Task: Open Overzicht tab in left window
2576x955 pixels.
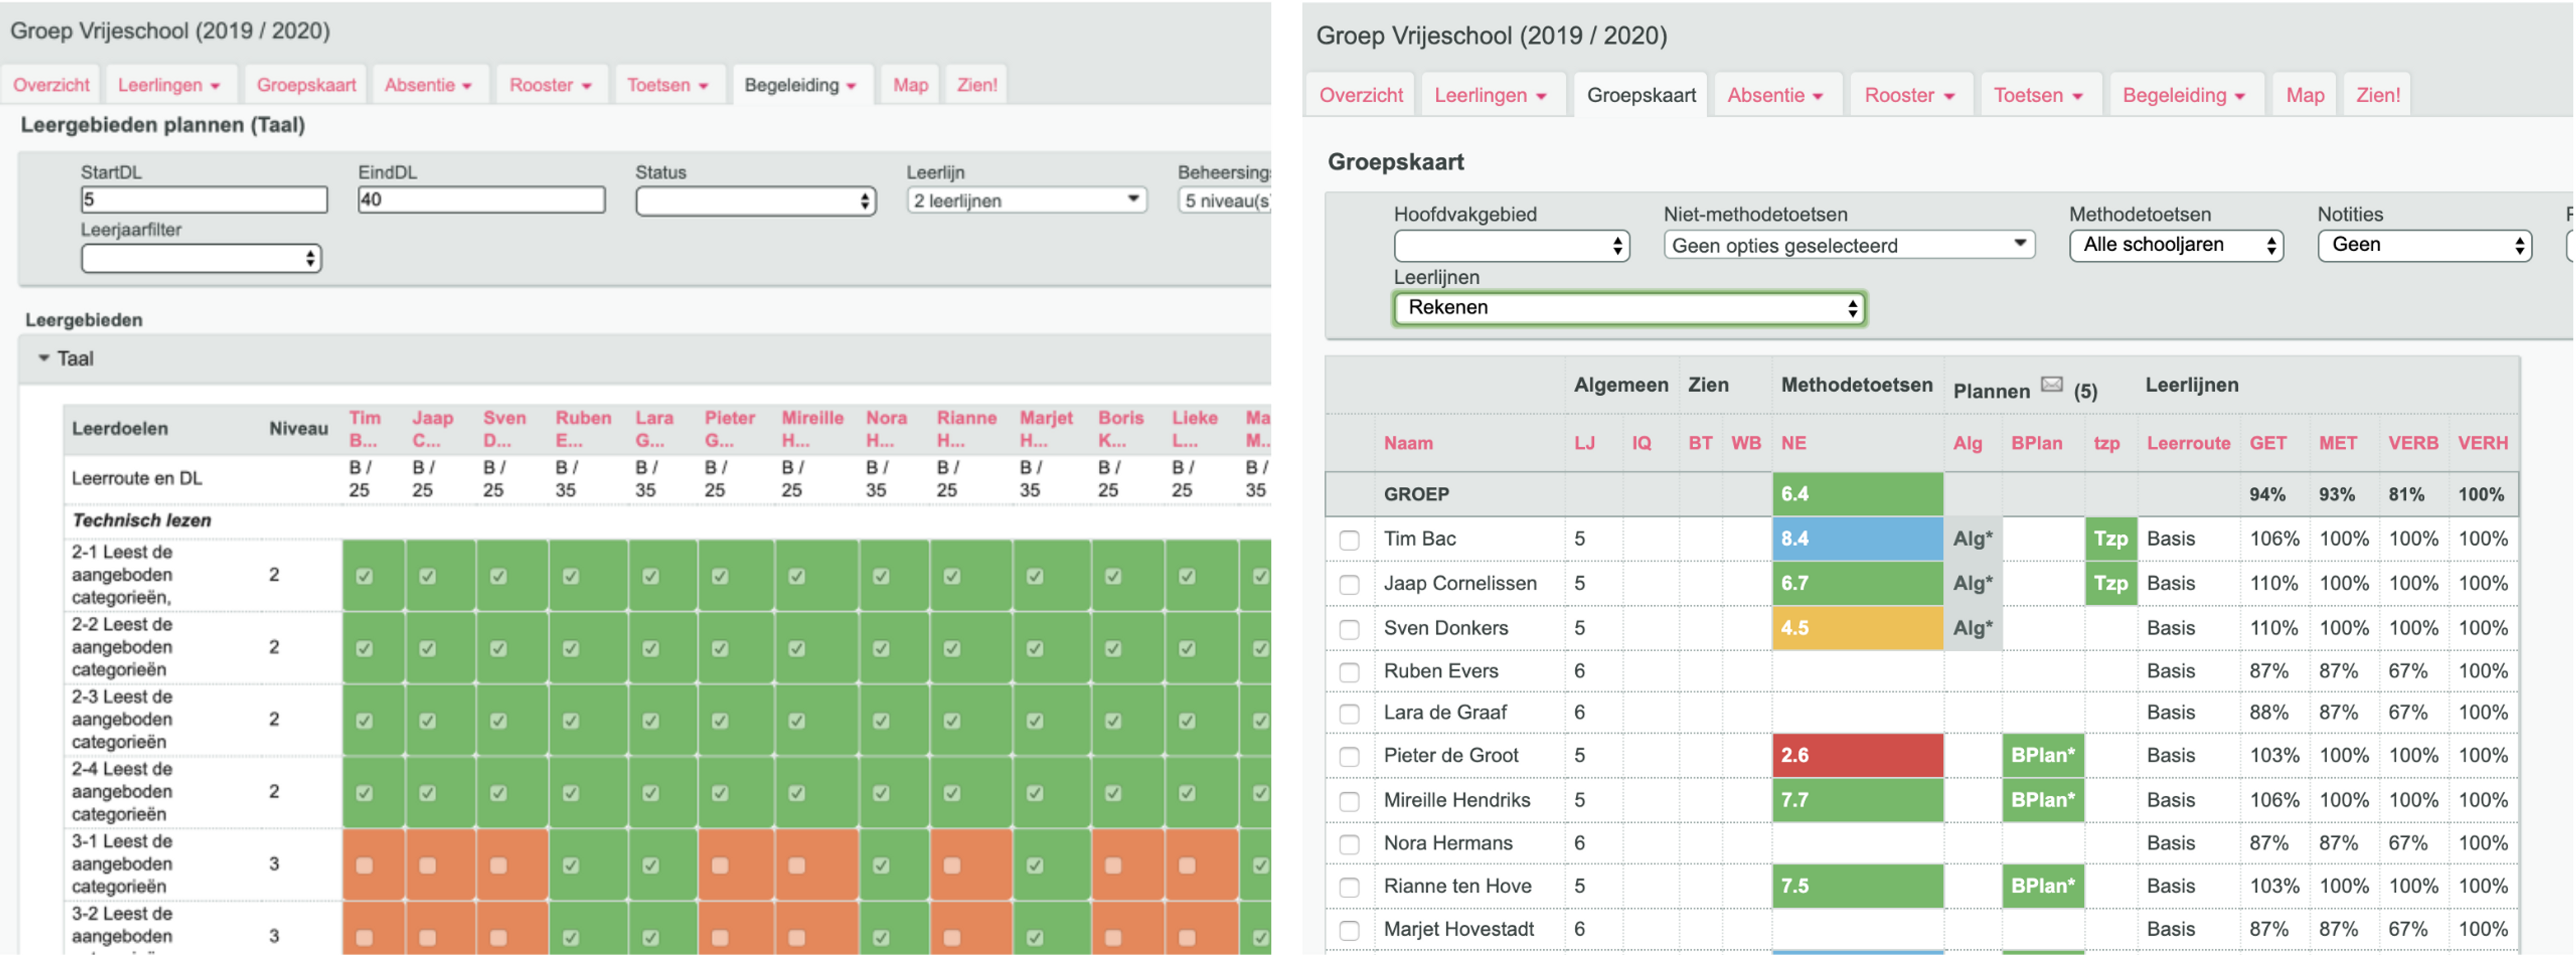Action: [51, 85]
